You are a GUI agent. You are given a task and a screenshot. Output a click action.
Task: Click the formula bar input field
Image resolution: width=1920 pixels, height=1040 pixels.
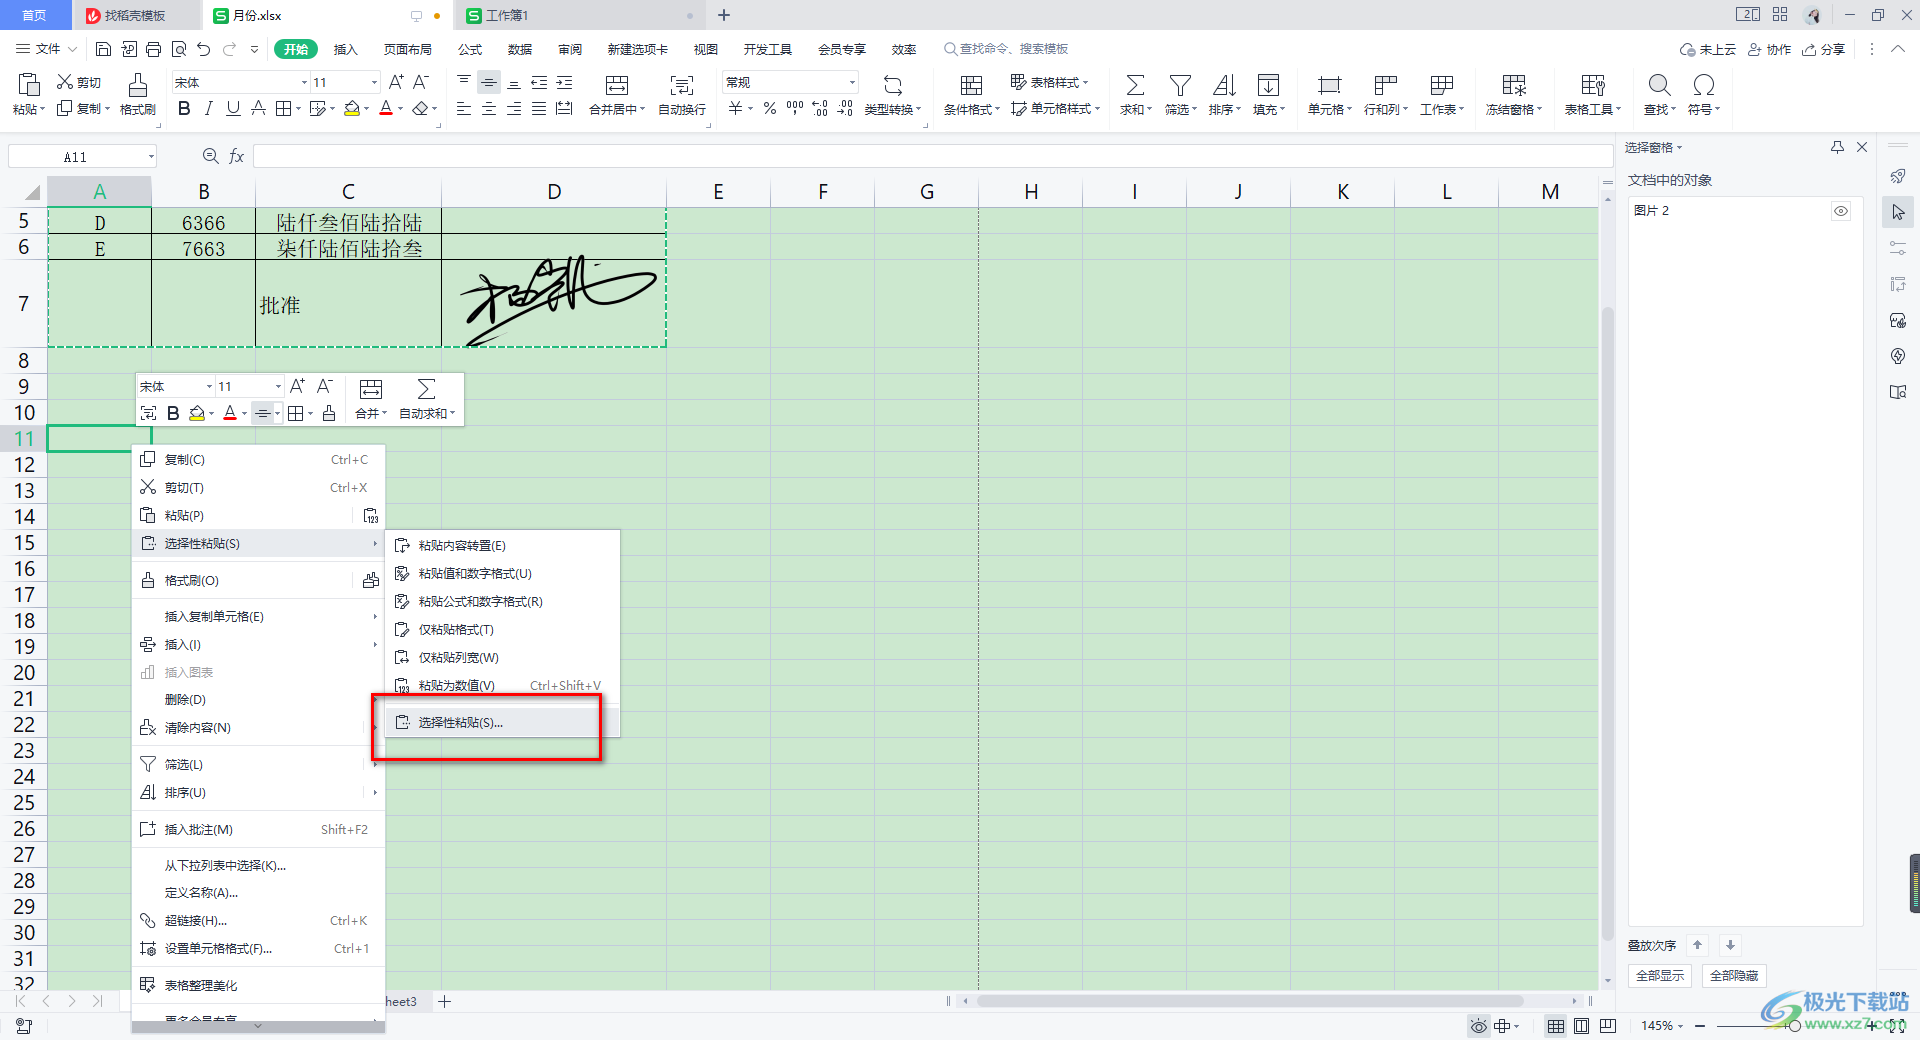click(x=932, y=156)
